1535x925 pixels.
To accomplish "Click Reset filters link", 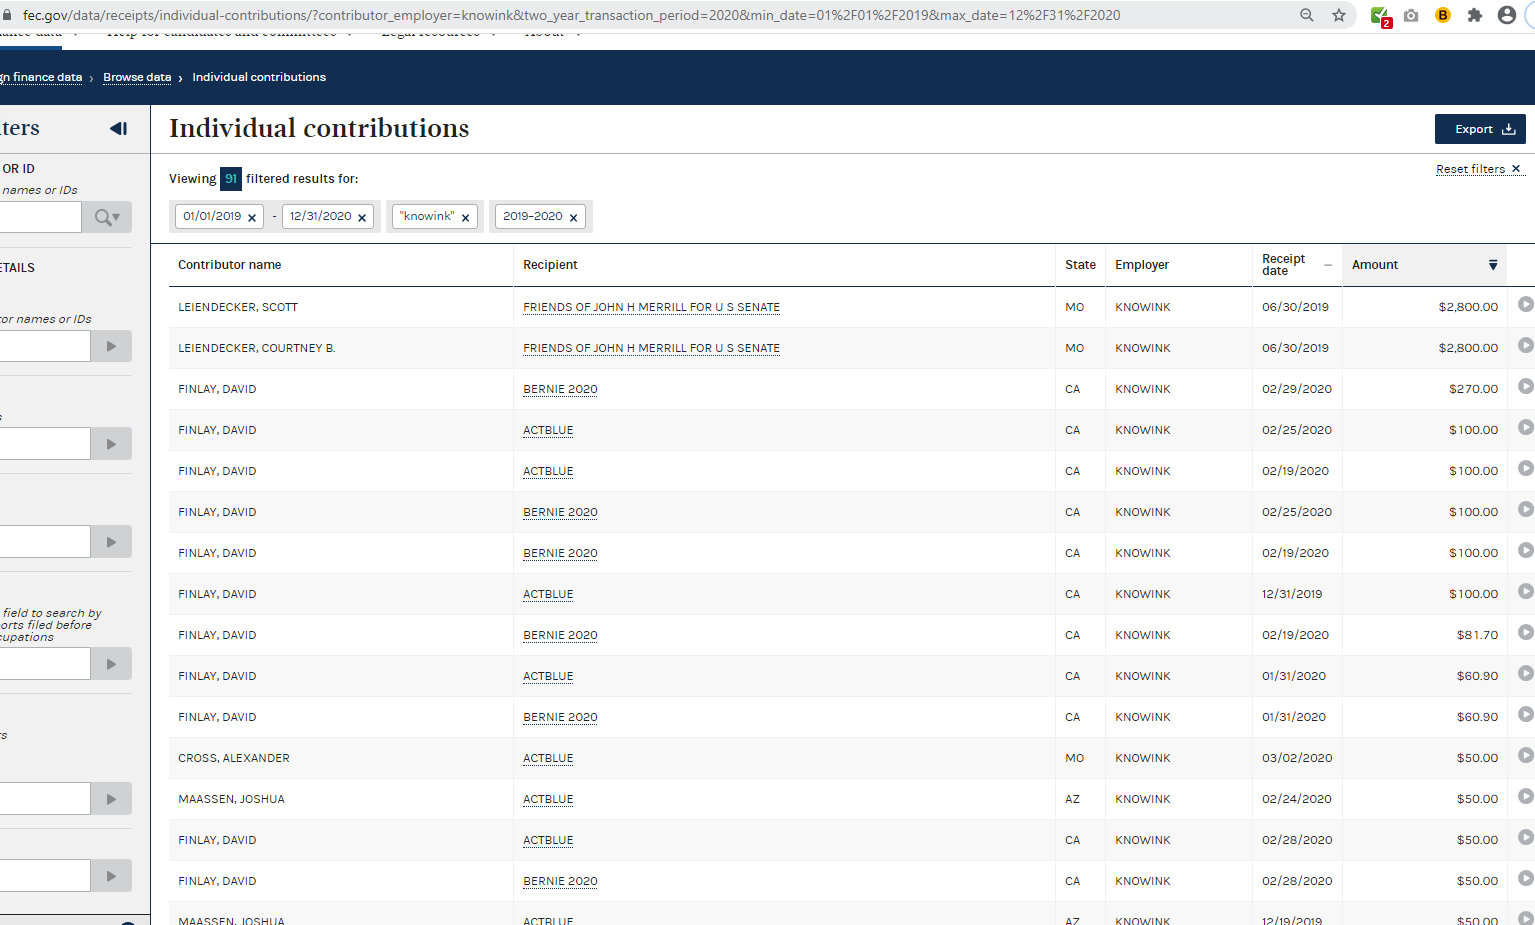I will click(1478, 169).
